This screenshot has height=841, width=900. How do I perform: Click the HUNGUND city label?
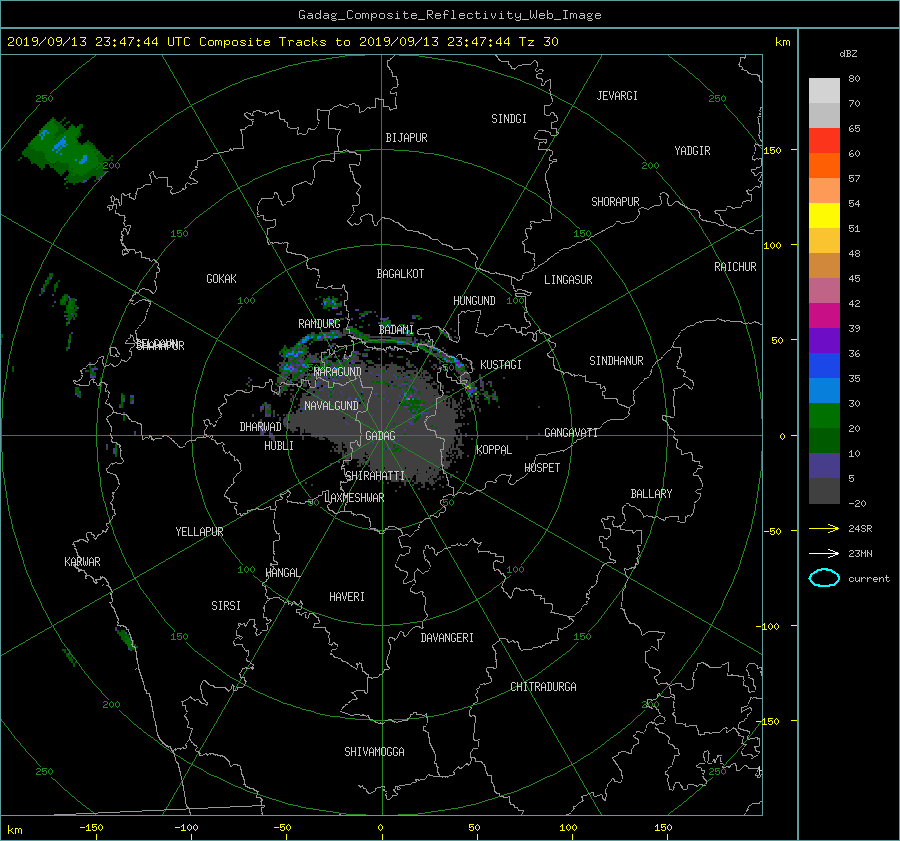click(x=474, y=301)
